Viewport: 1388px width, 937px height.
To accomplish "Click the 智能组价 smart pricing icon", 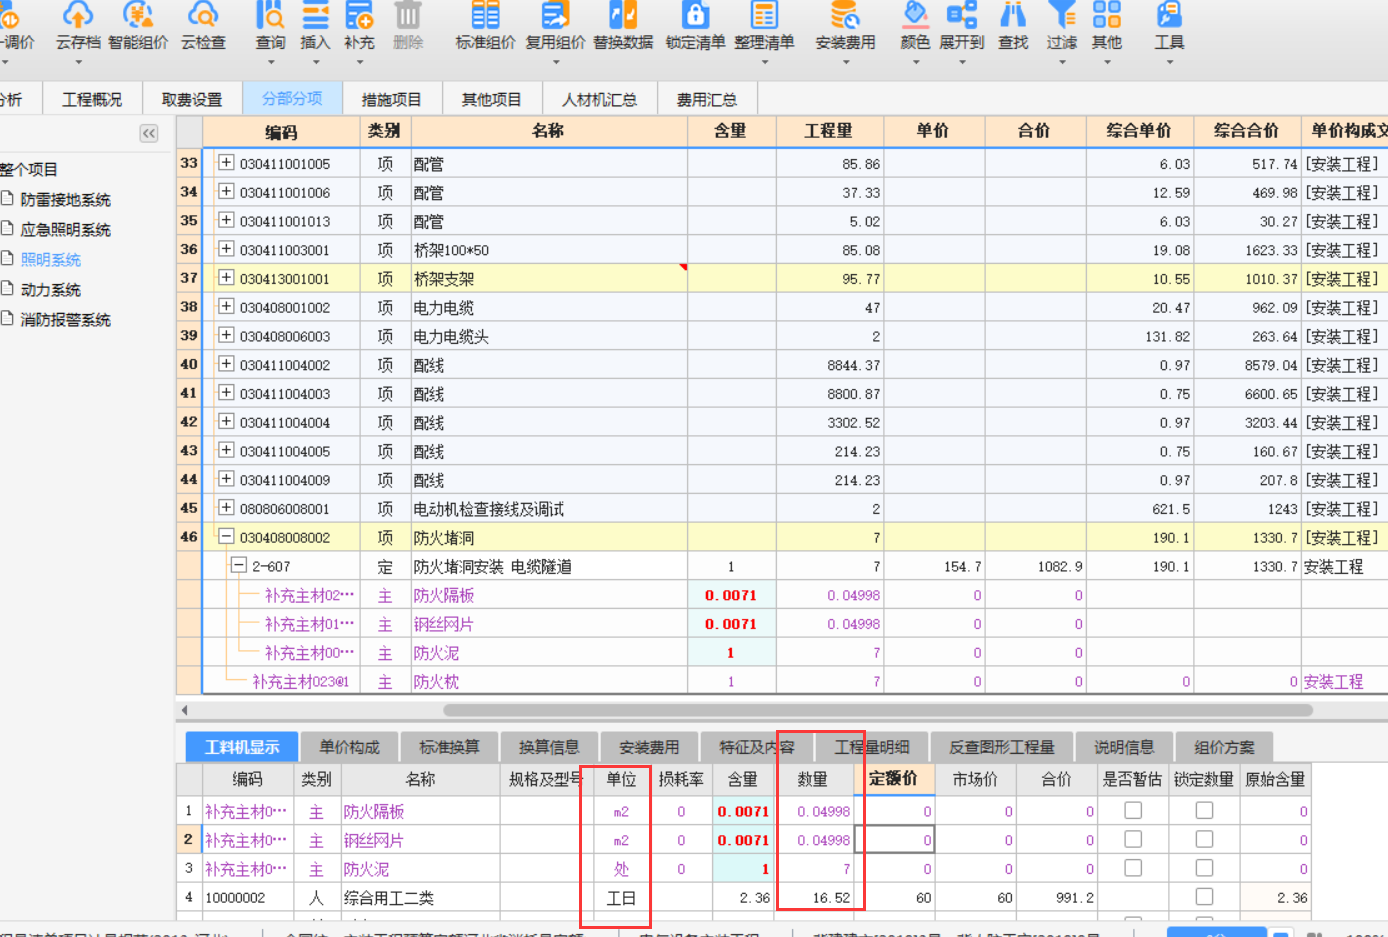I will tap(138, 15).
